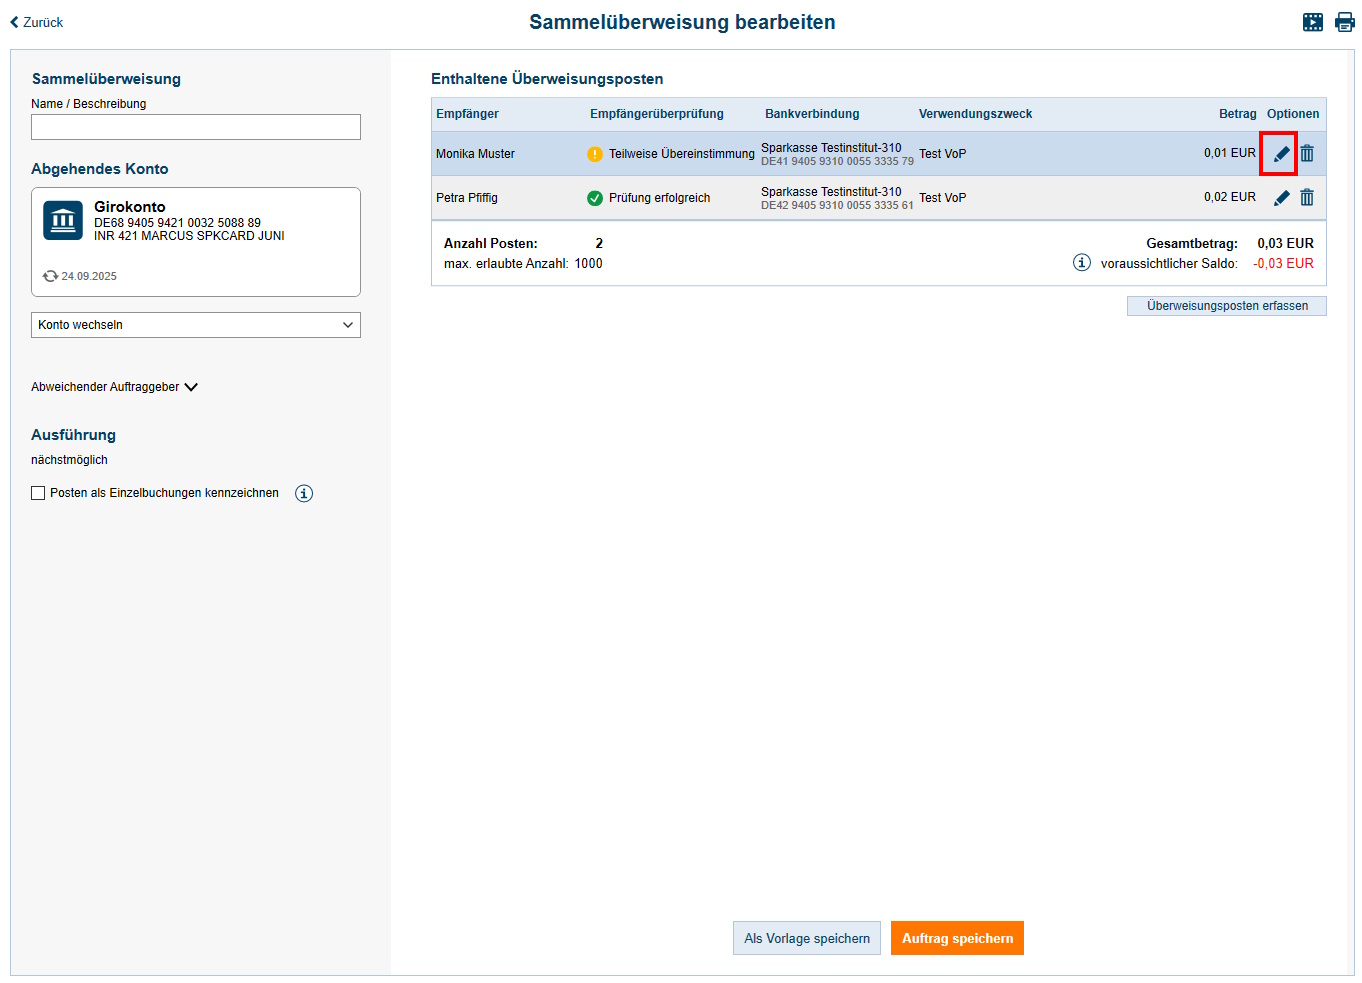Click Überweisungsposten erfassen button
The height and width of the screenshot is (983, 1362).
tap(1226, 306)
